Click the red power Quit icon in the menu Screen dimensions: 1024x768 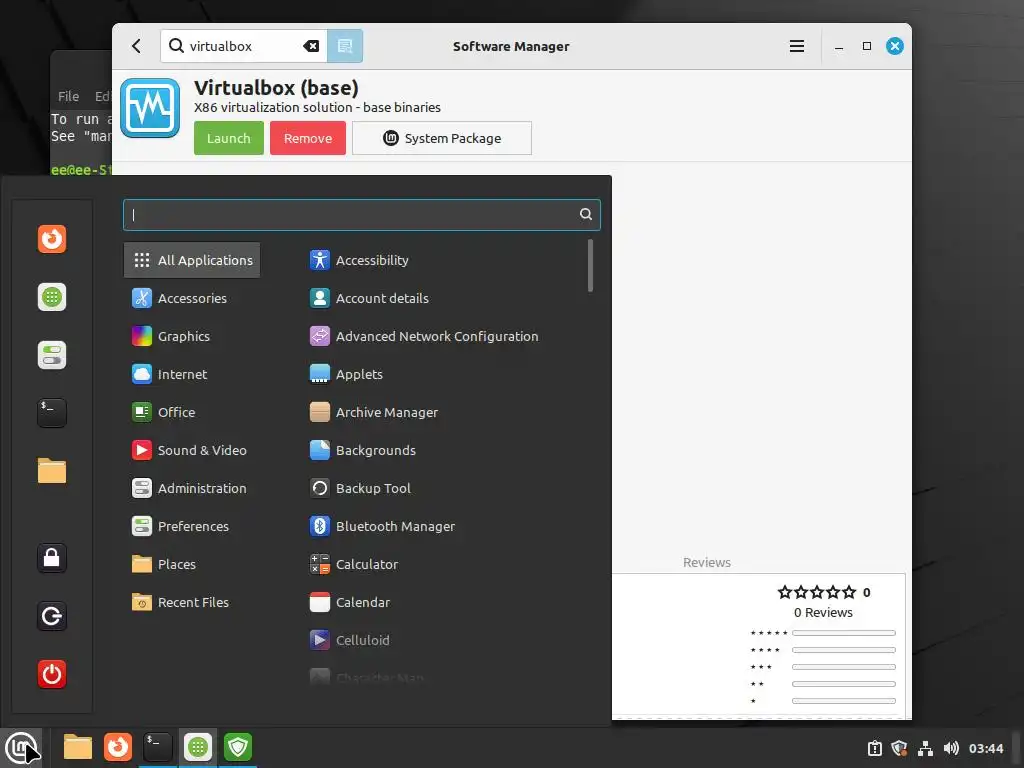[52, 674]
